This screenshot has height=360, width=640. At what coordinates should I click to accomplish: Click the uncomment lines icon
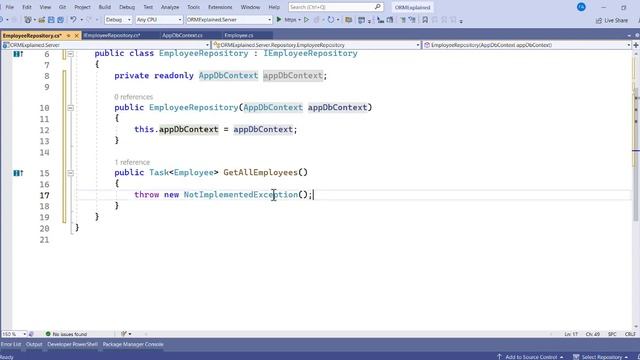(412, 20)
